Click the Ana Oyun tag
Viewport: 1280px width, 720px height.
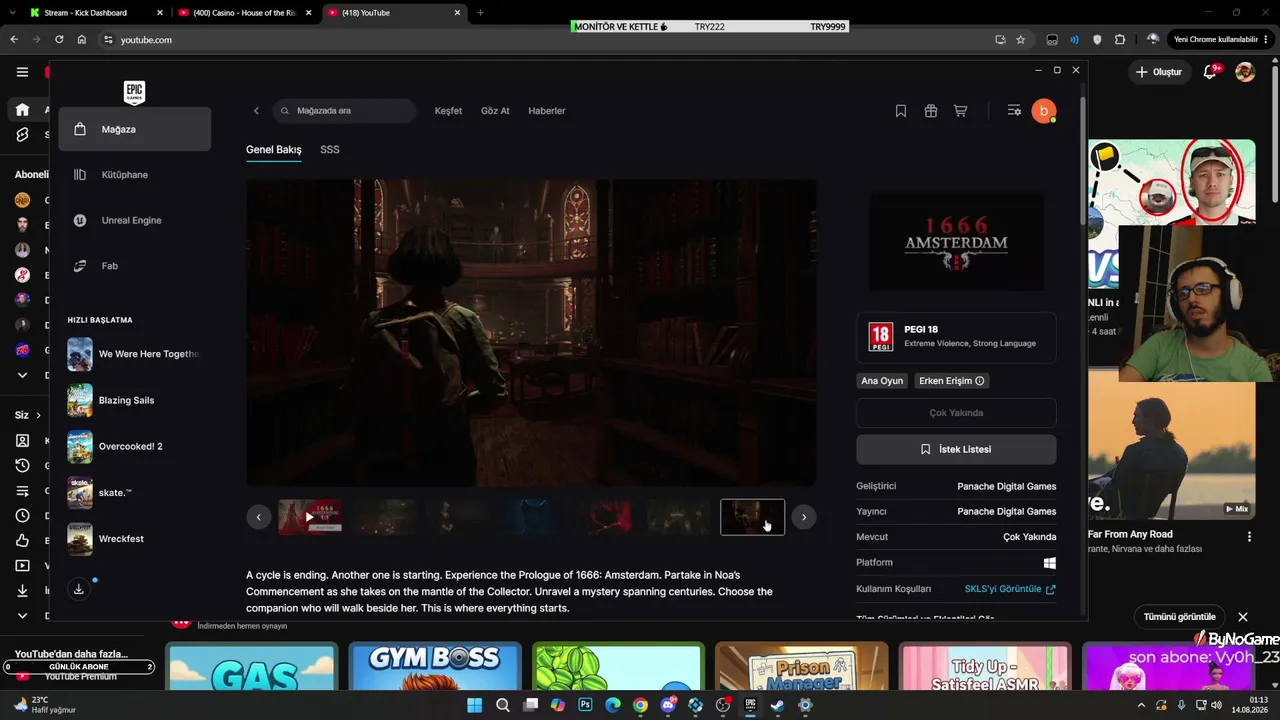click(x=882, y=381)
